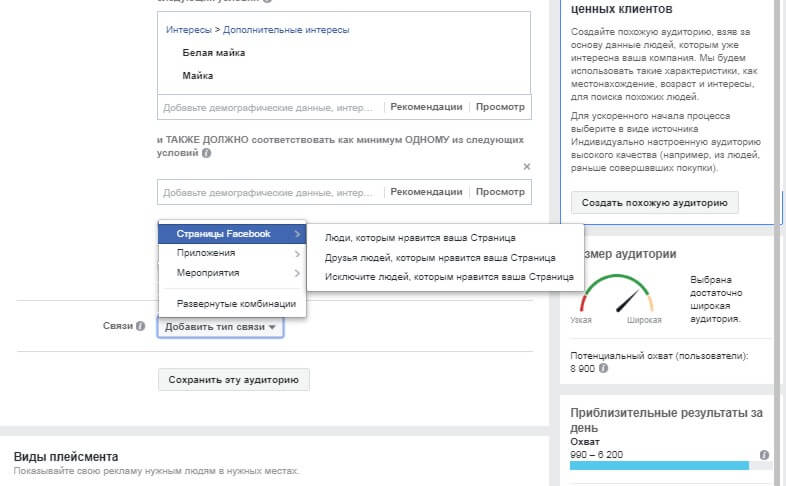The width and height of the screenshot is (786, 486).
Task: Click info icon next to reach value 8 900
Action: tap(604, 368)
